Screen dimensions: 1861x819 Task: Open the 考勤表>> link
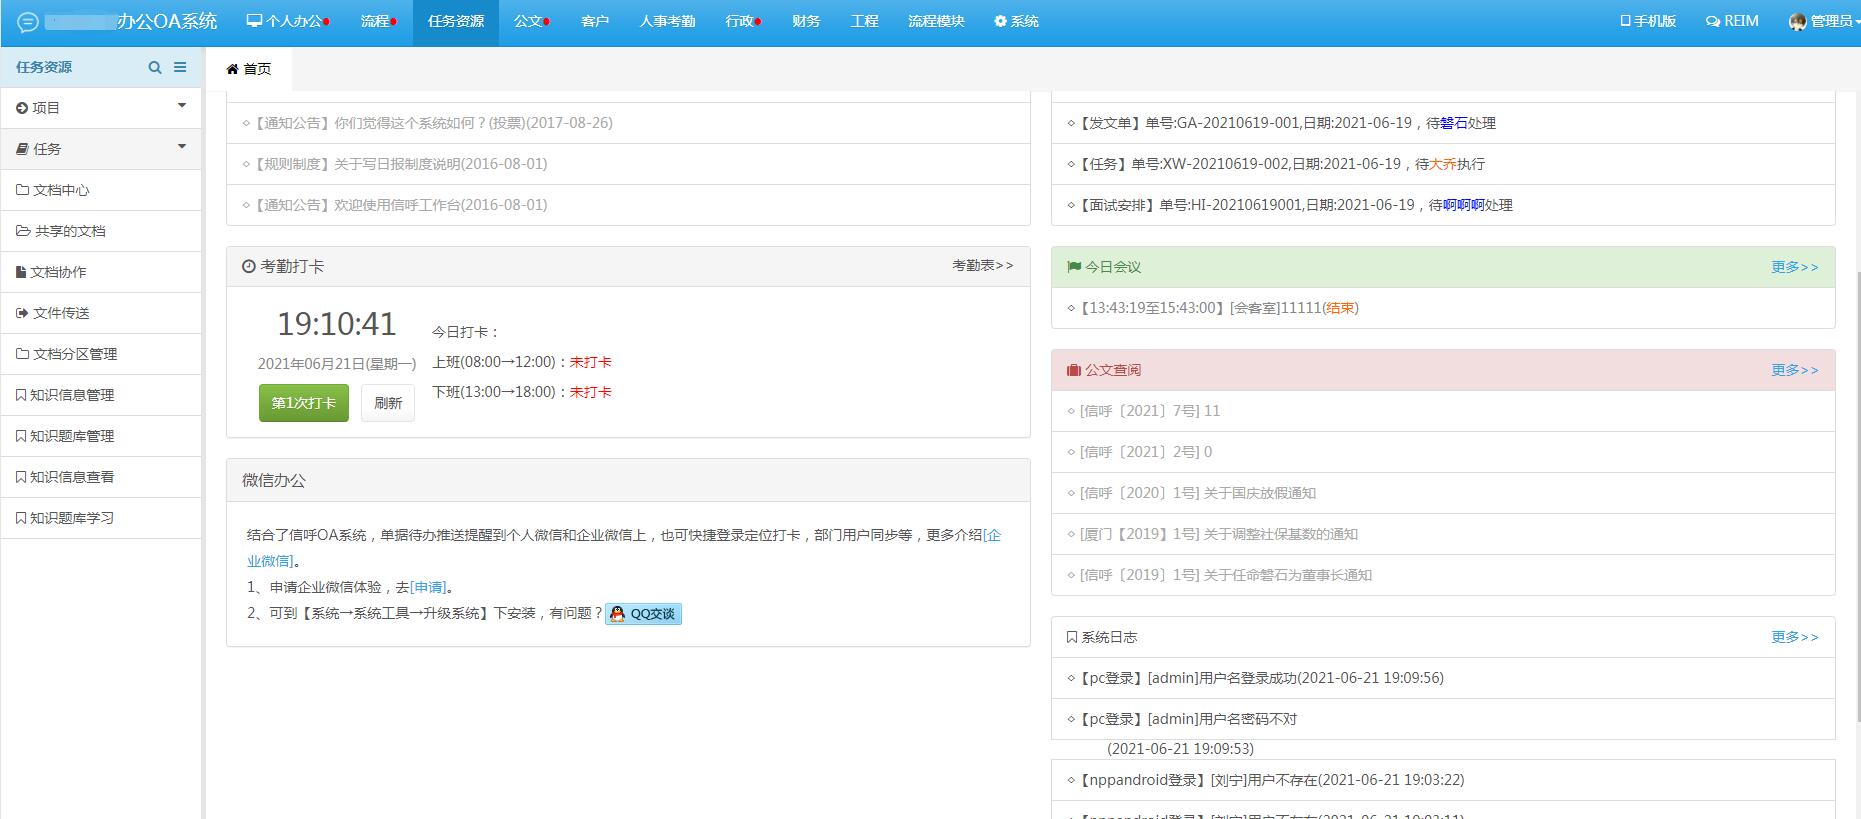coord(982,265)
